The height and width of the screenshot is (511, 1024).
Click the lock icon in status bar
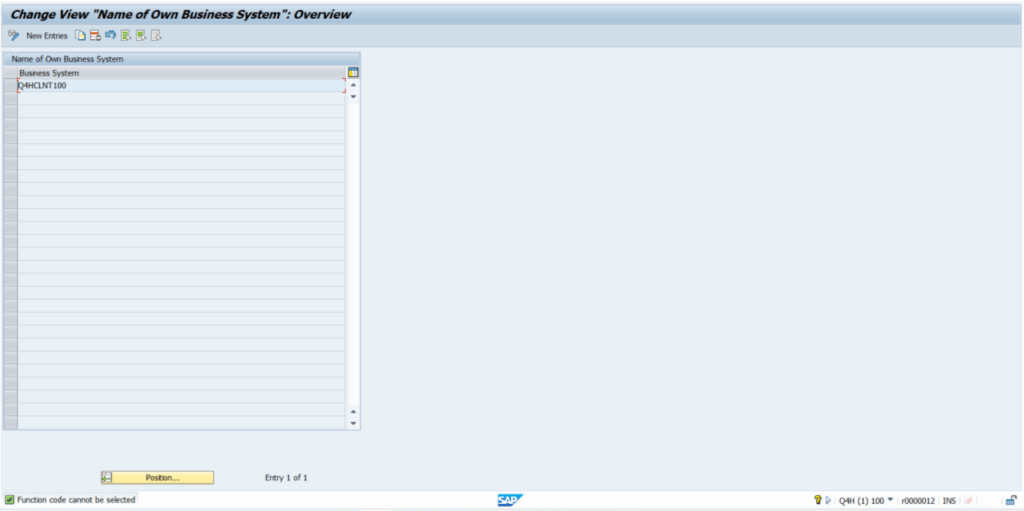pos(1011,499)
